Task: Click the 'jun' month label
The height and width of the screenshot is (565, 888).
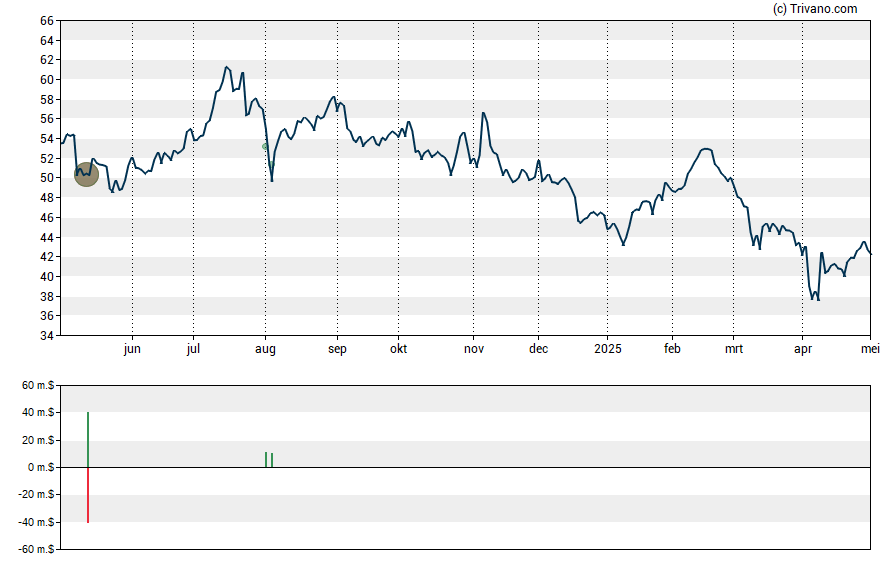Action: pyautogui.click(x=132, y=349)
